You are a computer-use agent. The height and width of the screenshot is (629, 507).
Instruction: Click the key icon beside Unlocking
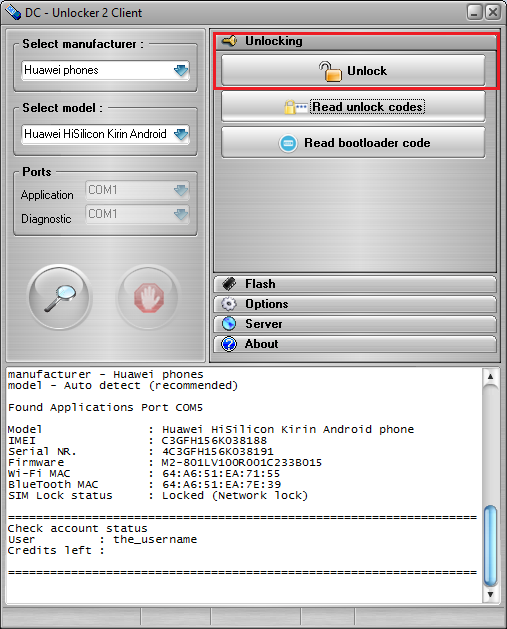(x=230, y=41)
